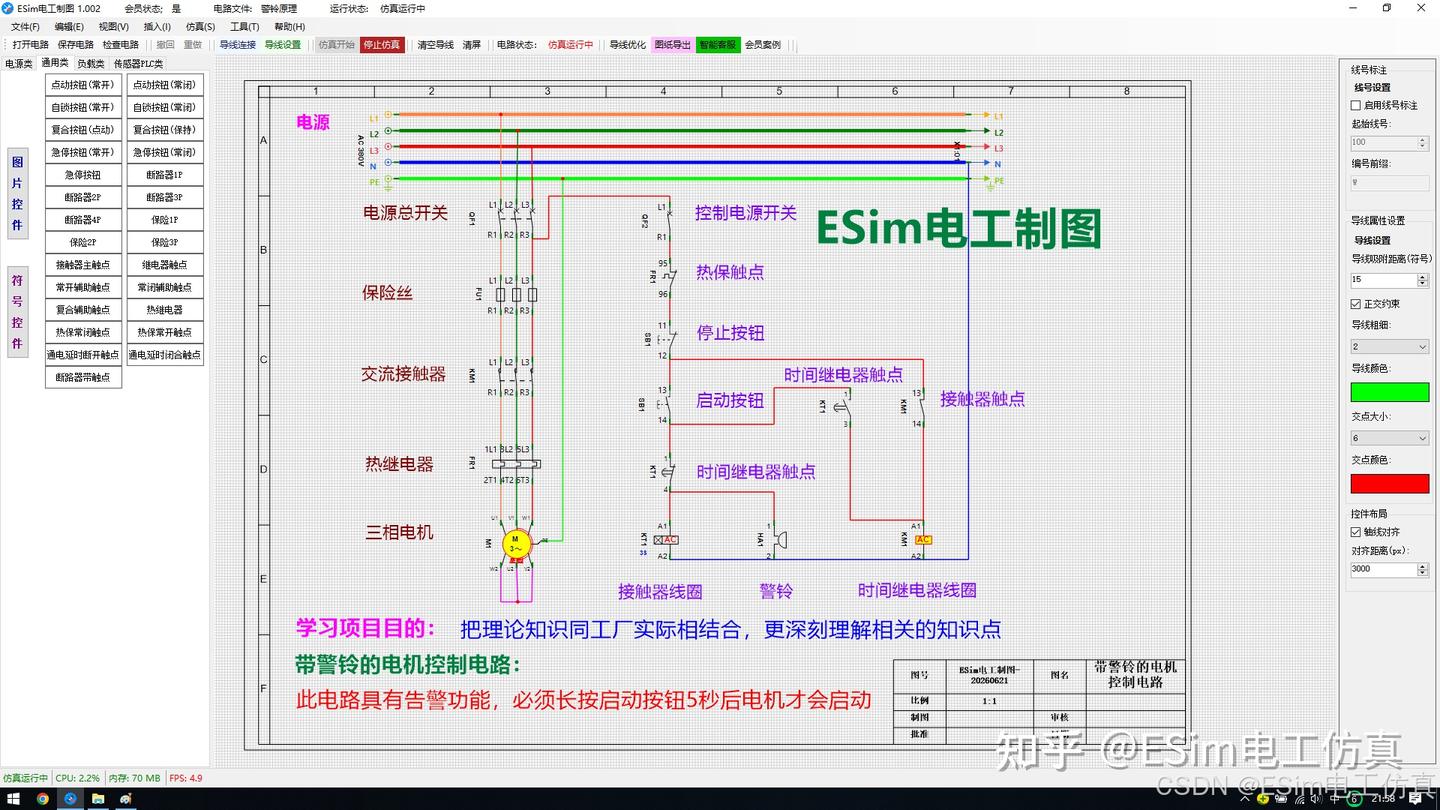Open the 导线粗细 dropdown
Screen dimensions: 1440x810
(x=1390, y=347)
